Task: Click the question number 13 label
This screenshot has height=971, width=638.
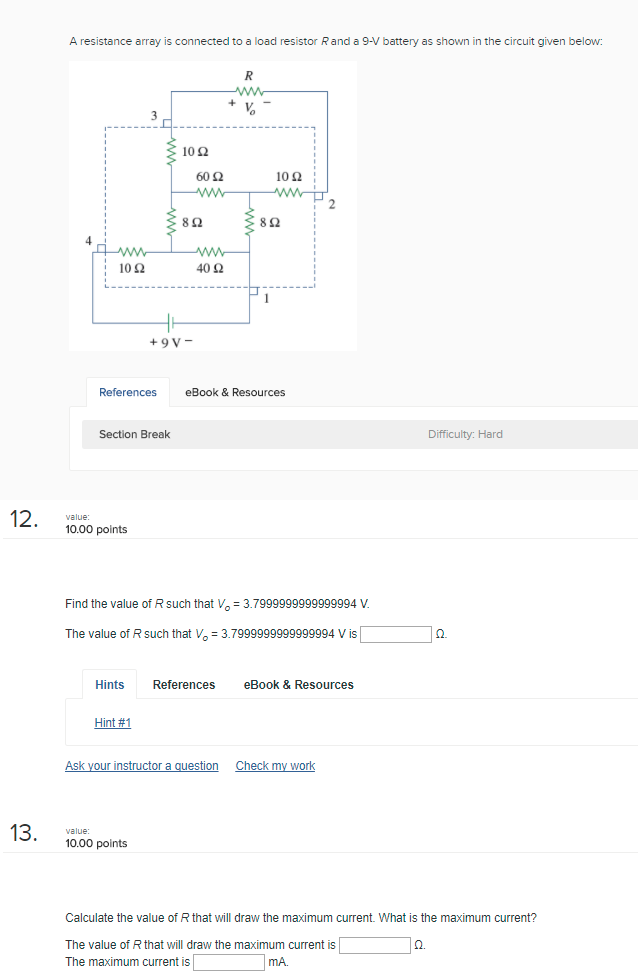Action: tap(23, 833)
